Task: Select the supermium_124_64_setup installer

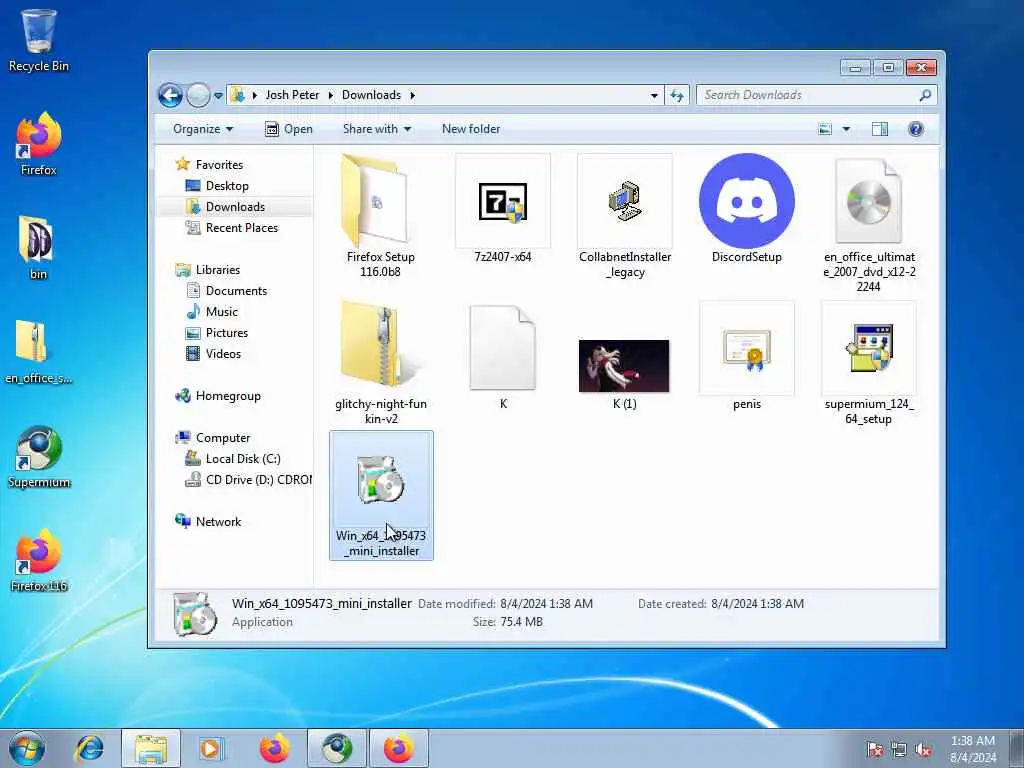Action: coord(869,362)
